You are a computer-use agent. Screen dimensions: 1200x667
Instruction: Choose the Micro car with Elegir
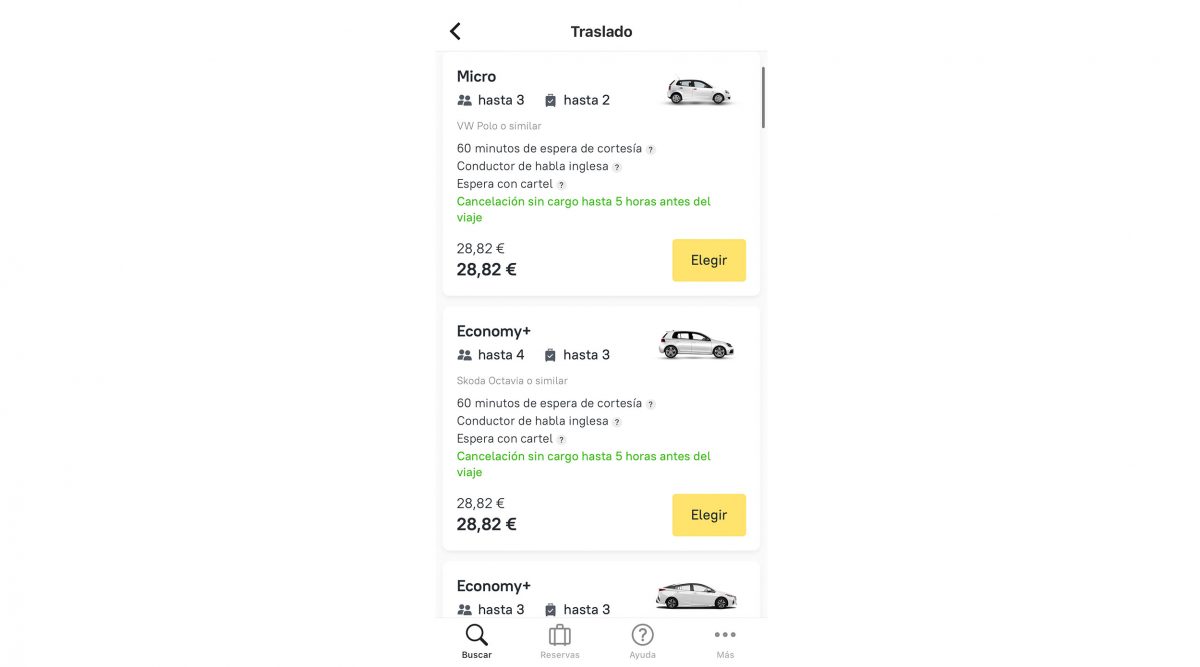708,260
